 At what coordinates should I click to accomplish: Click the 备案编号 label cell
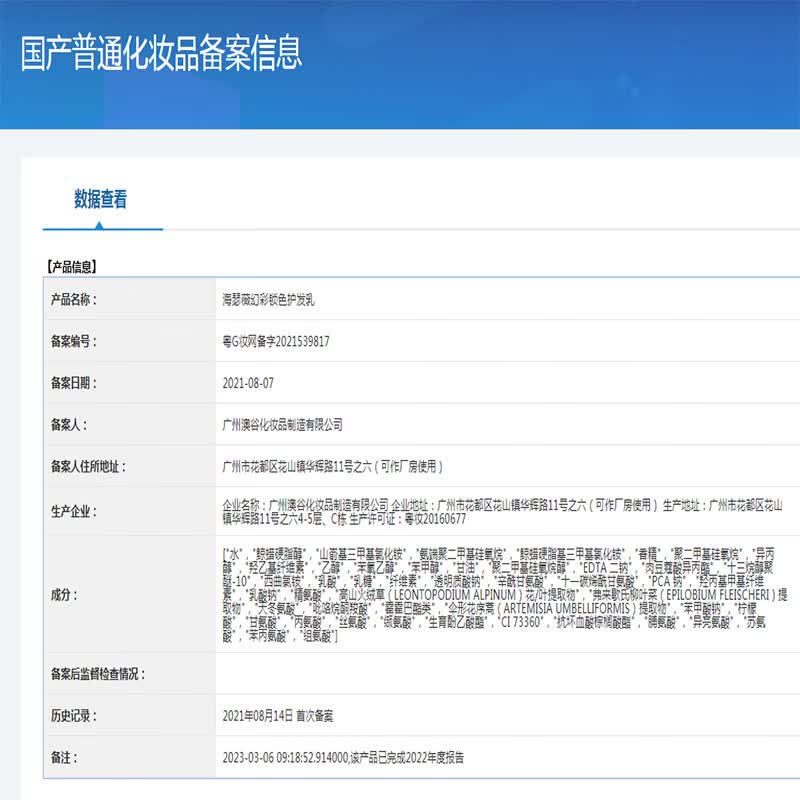(x=130, y=341)
